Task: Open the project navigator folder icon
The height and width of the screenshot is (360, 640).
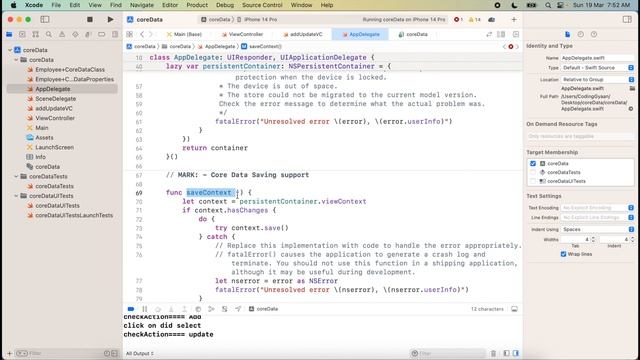Action: pyautogui.click(x=9, y=34)
